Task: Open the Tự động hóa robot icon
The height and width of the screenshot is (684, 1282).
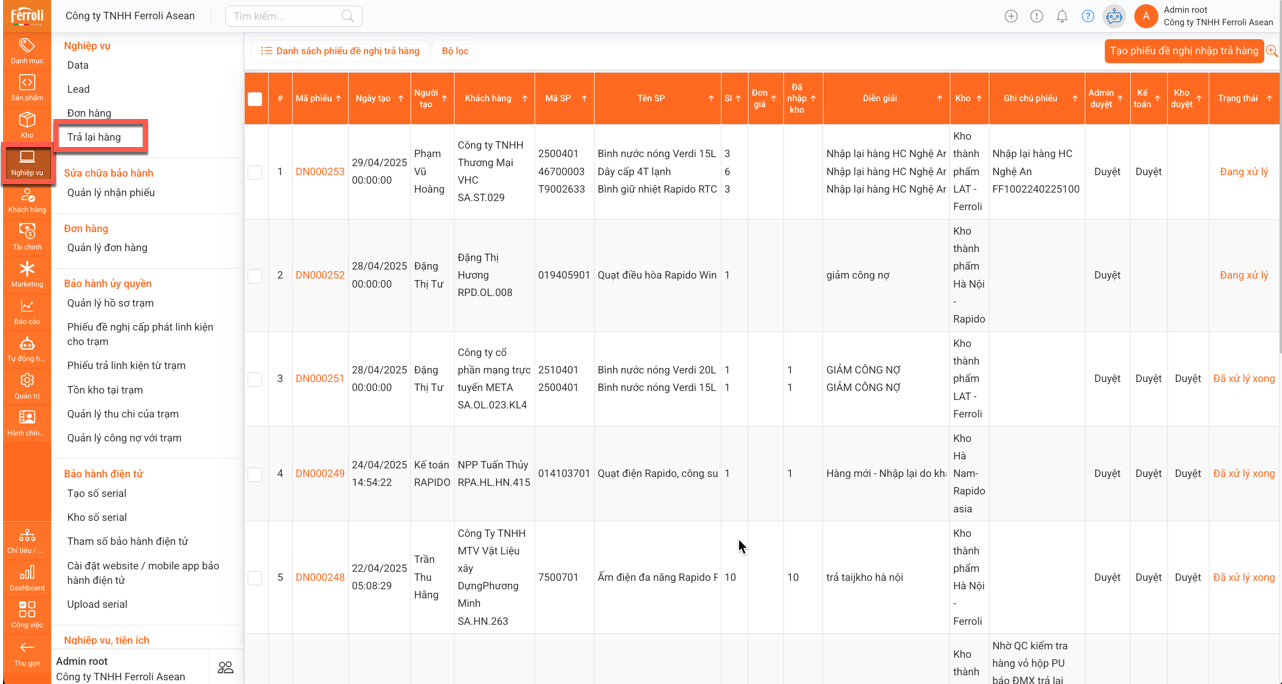Action: point(27,349)
